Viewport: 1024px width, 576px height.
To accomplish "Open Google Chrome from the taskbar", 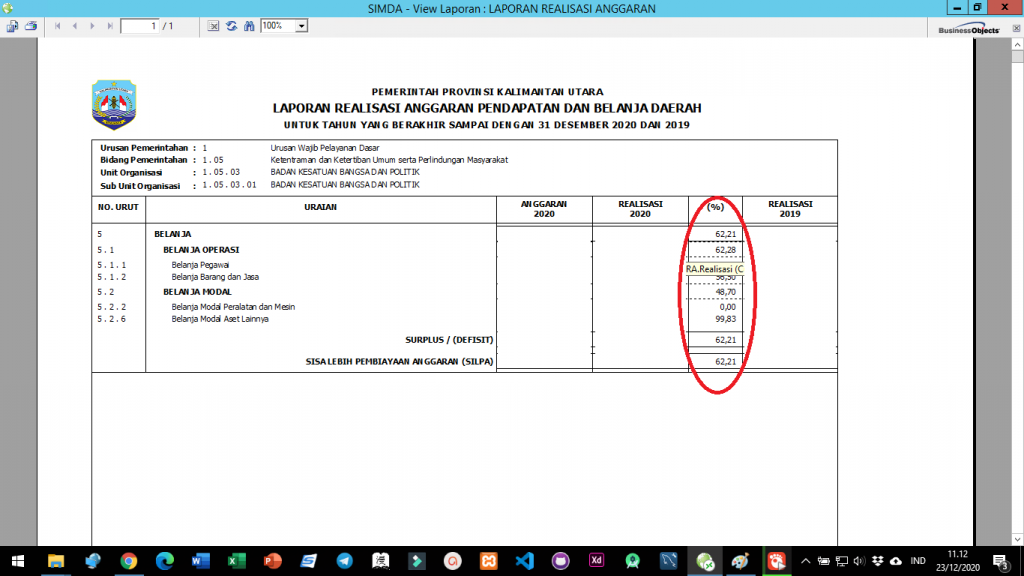I will coord(129,561).
